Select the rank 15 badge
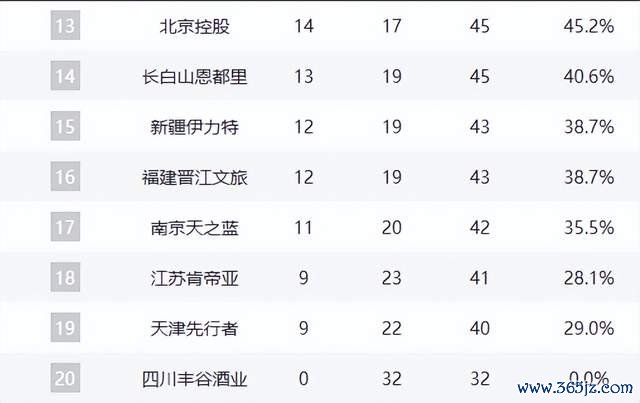Screen dimensions: 640x403 (x=65, y=126)
